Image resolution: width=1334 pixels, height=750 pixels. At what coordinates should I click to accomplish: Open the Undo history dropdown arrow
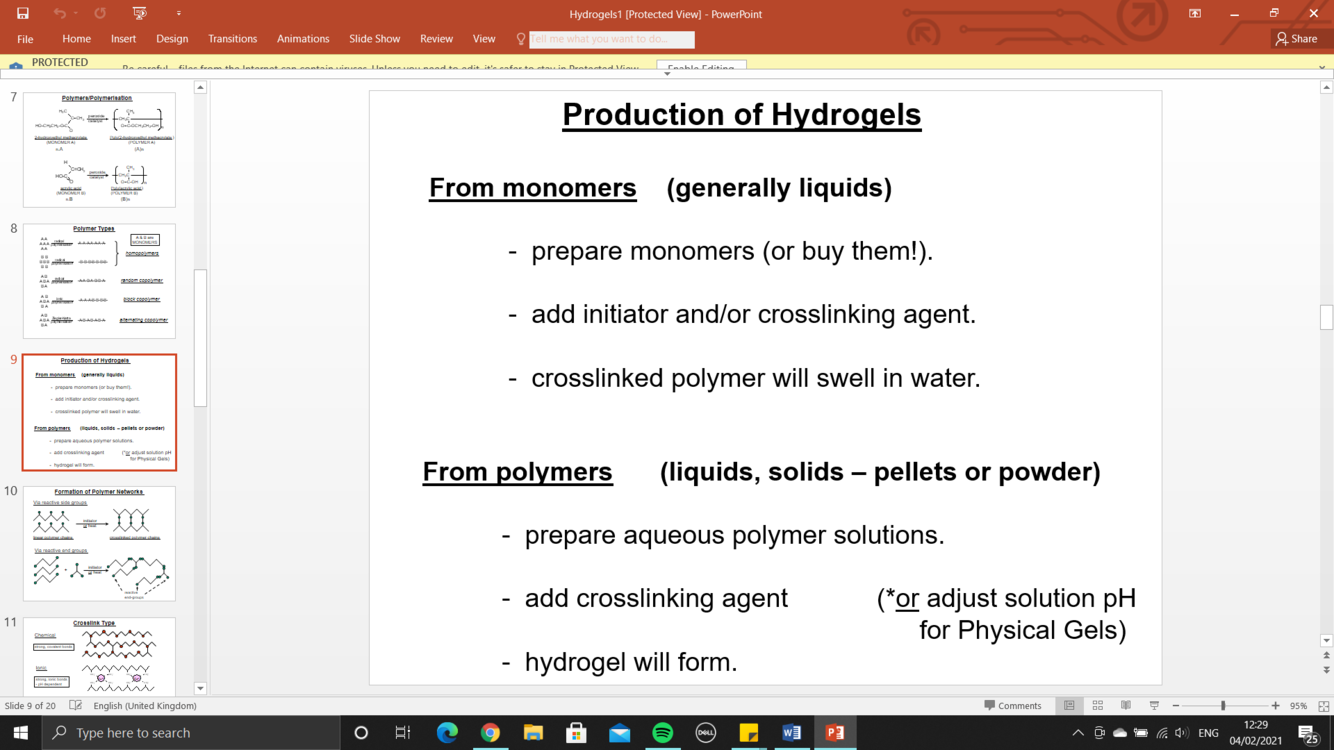pos(76,14)
